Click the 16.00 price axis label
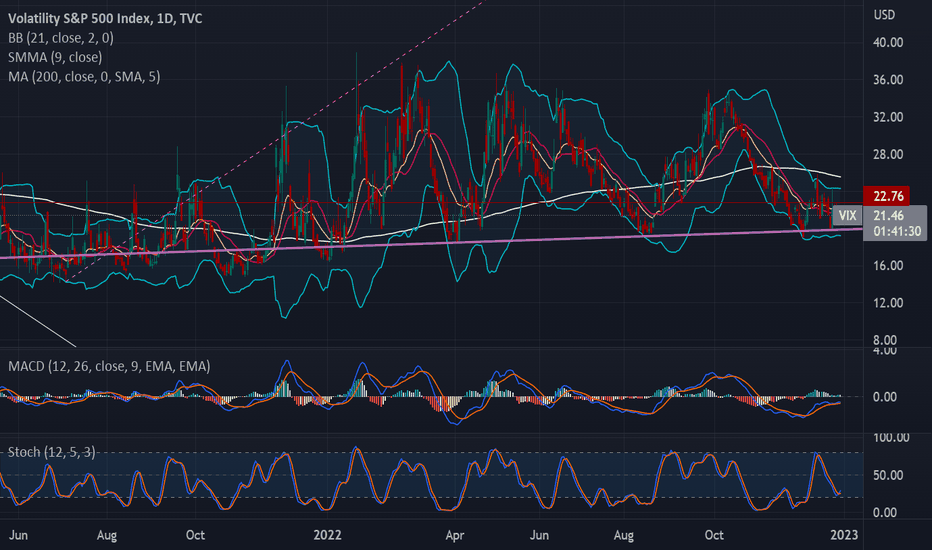Image resolution: width=932 pixels, height=550 pixels. coord(888,266)
